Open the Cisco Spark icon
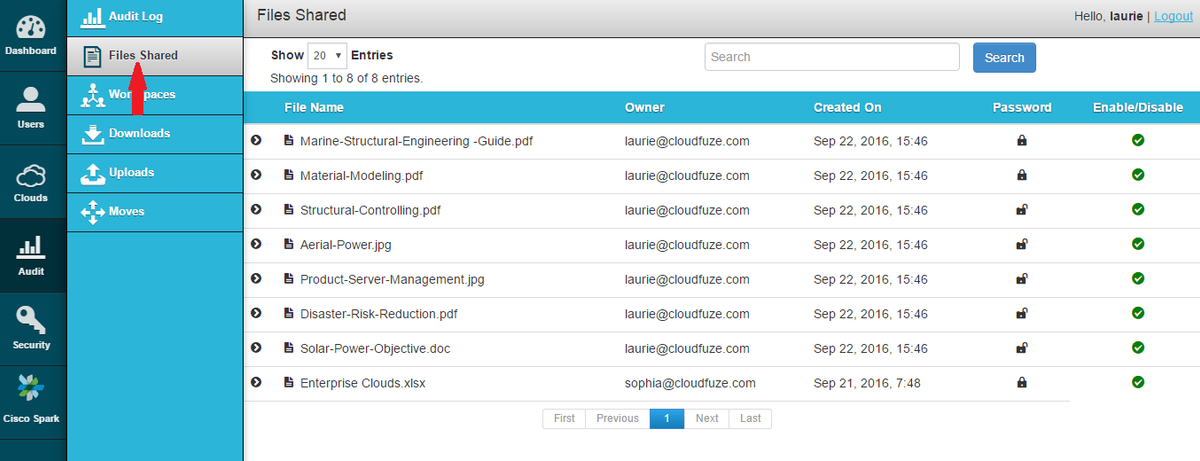Viewport: 1200px width, 461px height. point(32,394)
